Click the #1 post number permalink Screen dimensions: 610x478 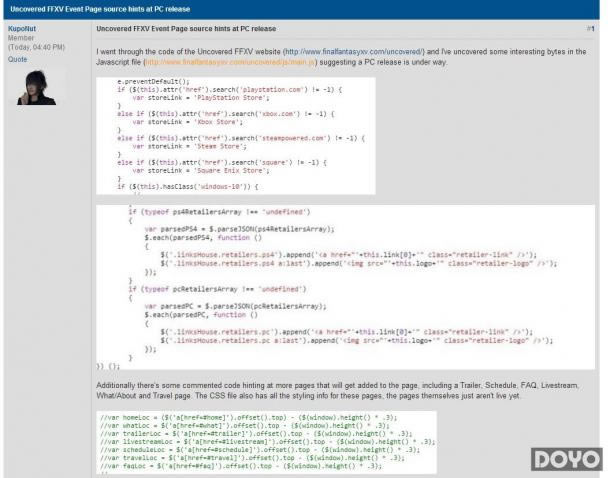coord(590,29)
